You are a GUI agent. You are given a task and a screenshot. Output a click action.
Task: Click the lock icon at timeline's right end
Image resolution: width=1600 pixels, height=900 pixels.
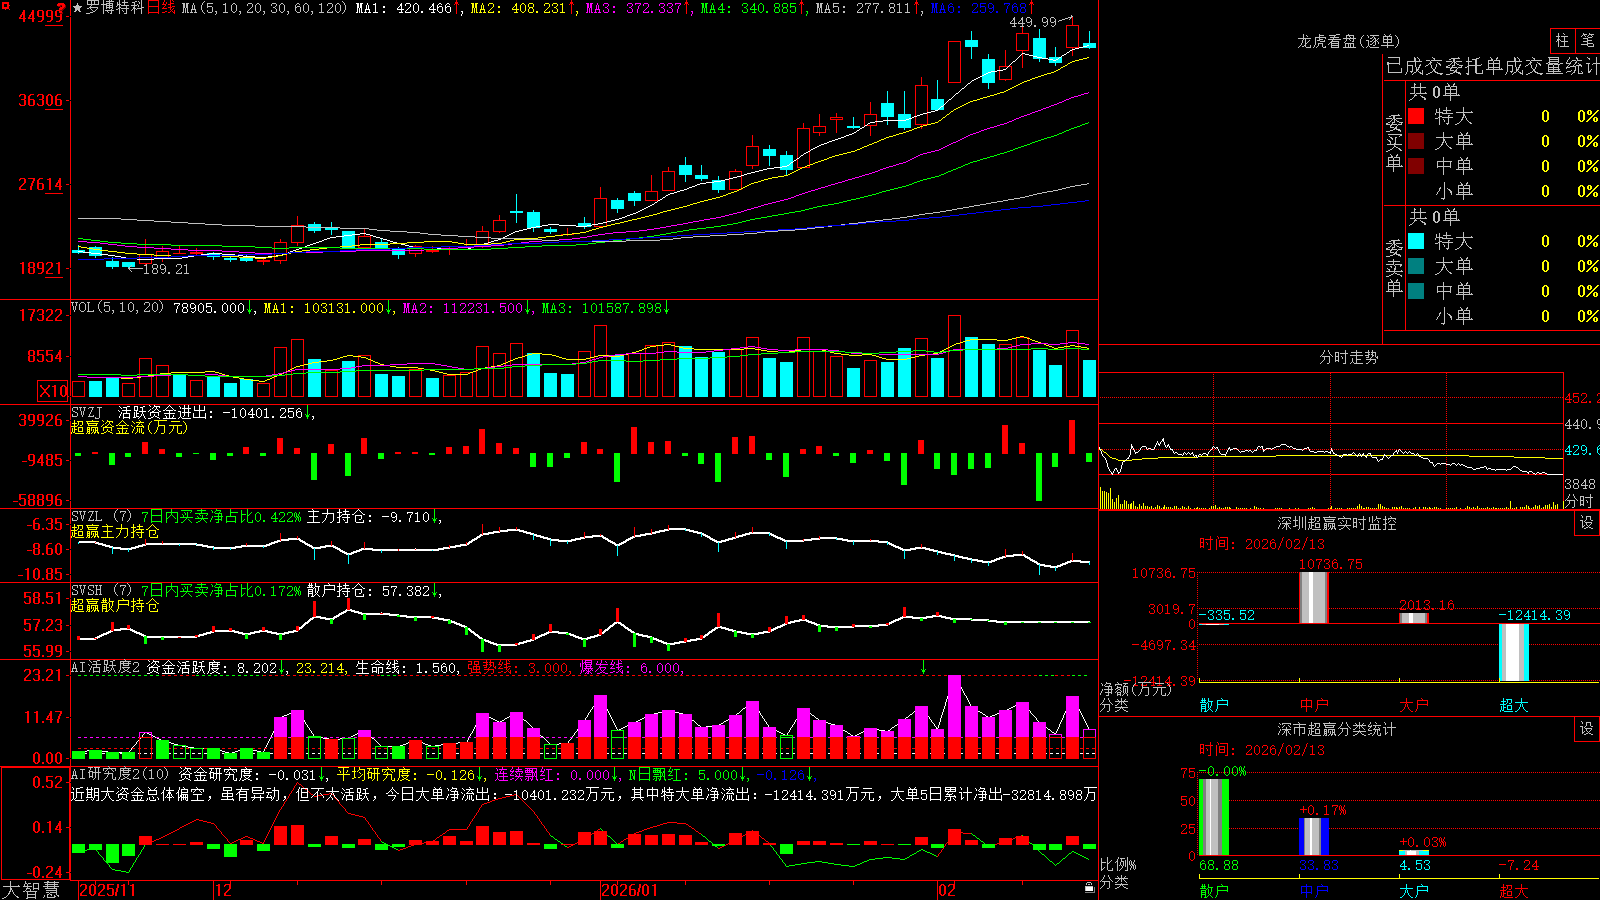(1089, 888)
